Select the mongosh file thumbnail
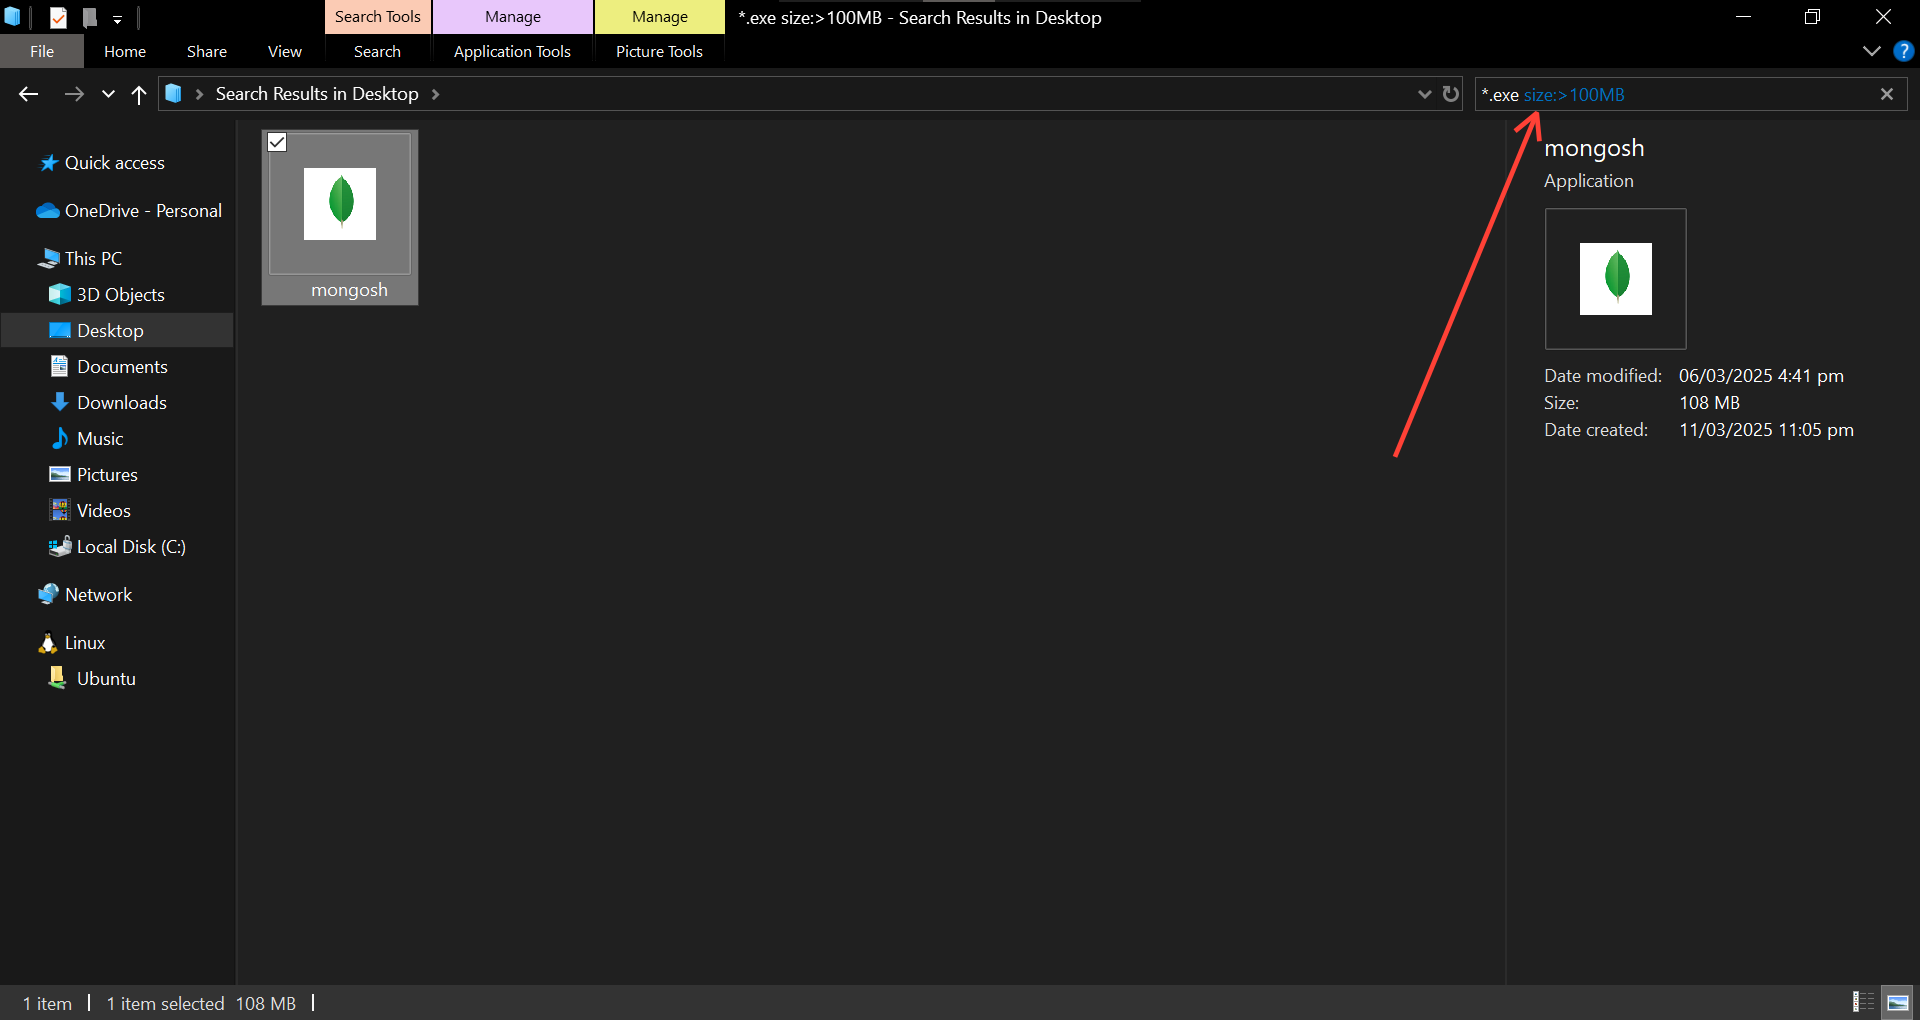The image size is (1920, 1020). (x=340, y=204)
